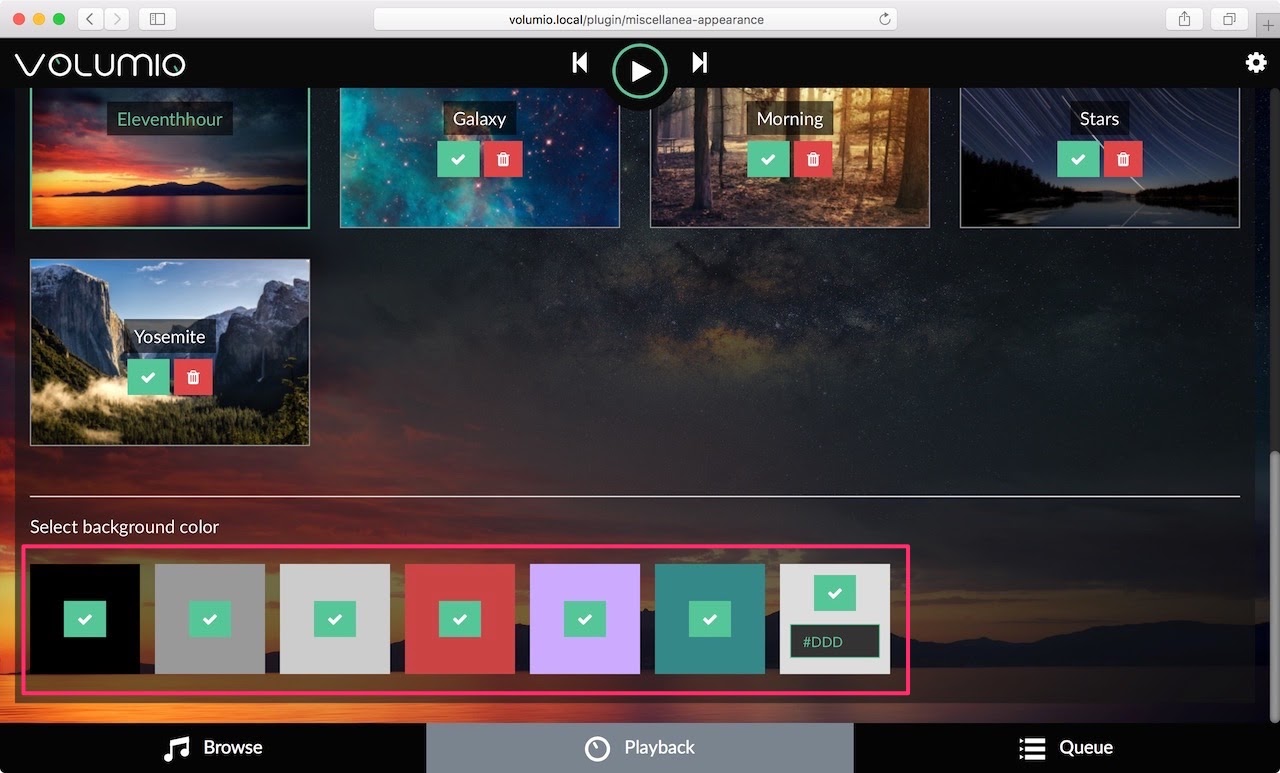Toggle the Safari sidebar
This screenshot has height=773, width=1280.
point(157,19)
